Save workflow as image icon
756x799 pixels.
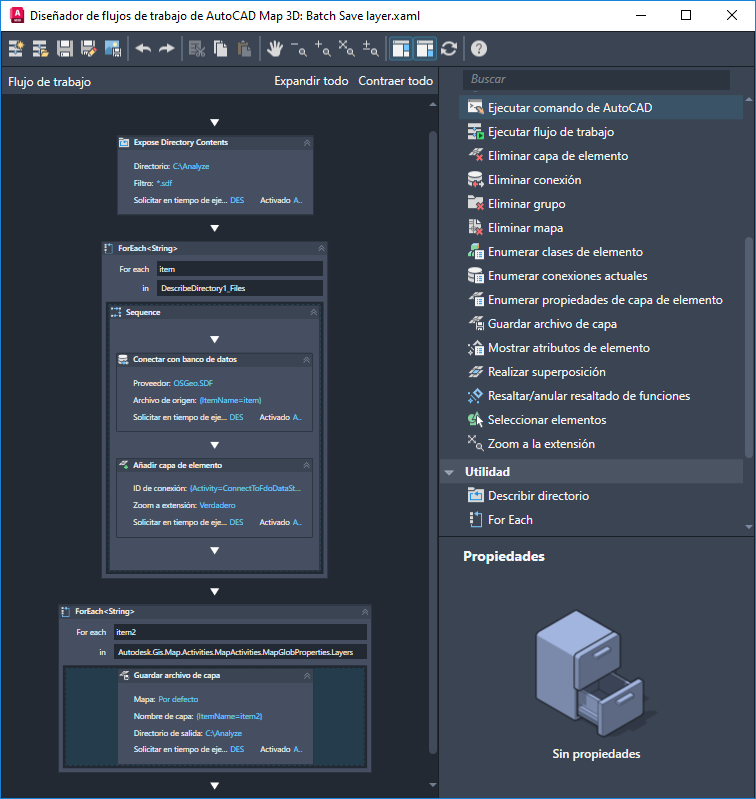click(113, 49)
